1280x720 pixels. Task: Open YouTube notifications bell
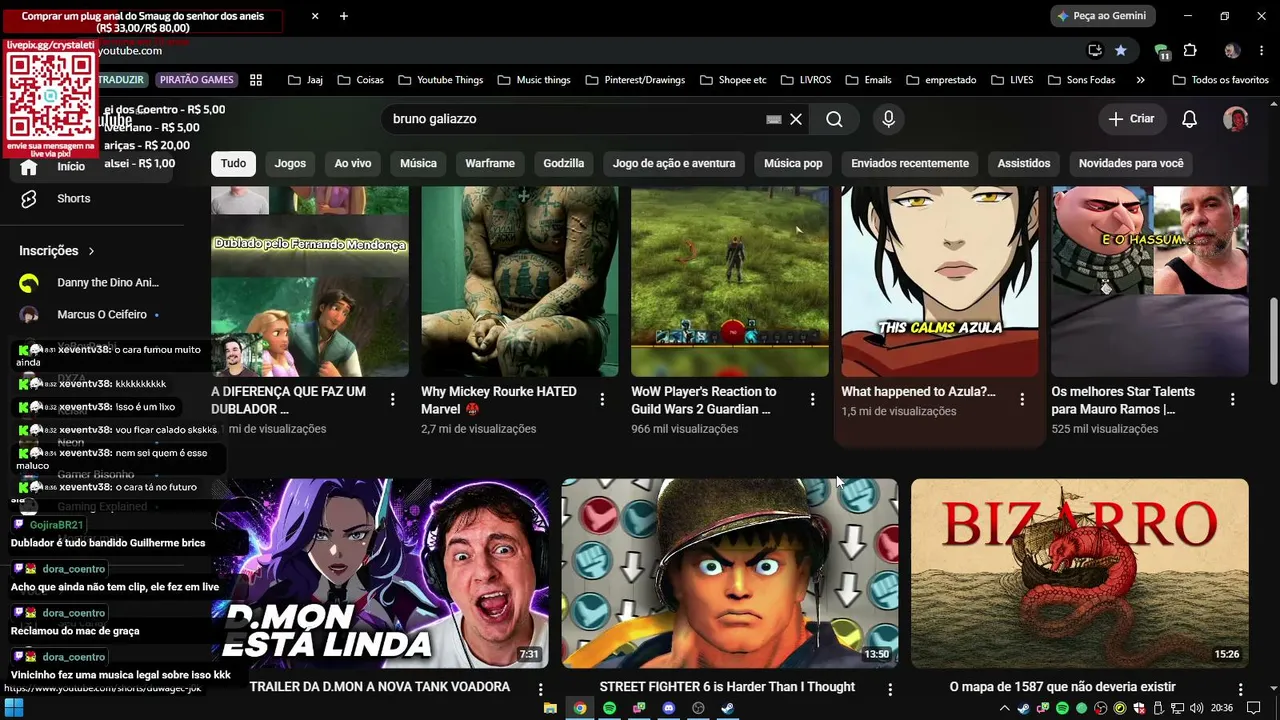tap(1189, 119)
